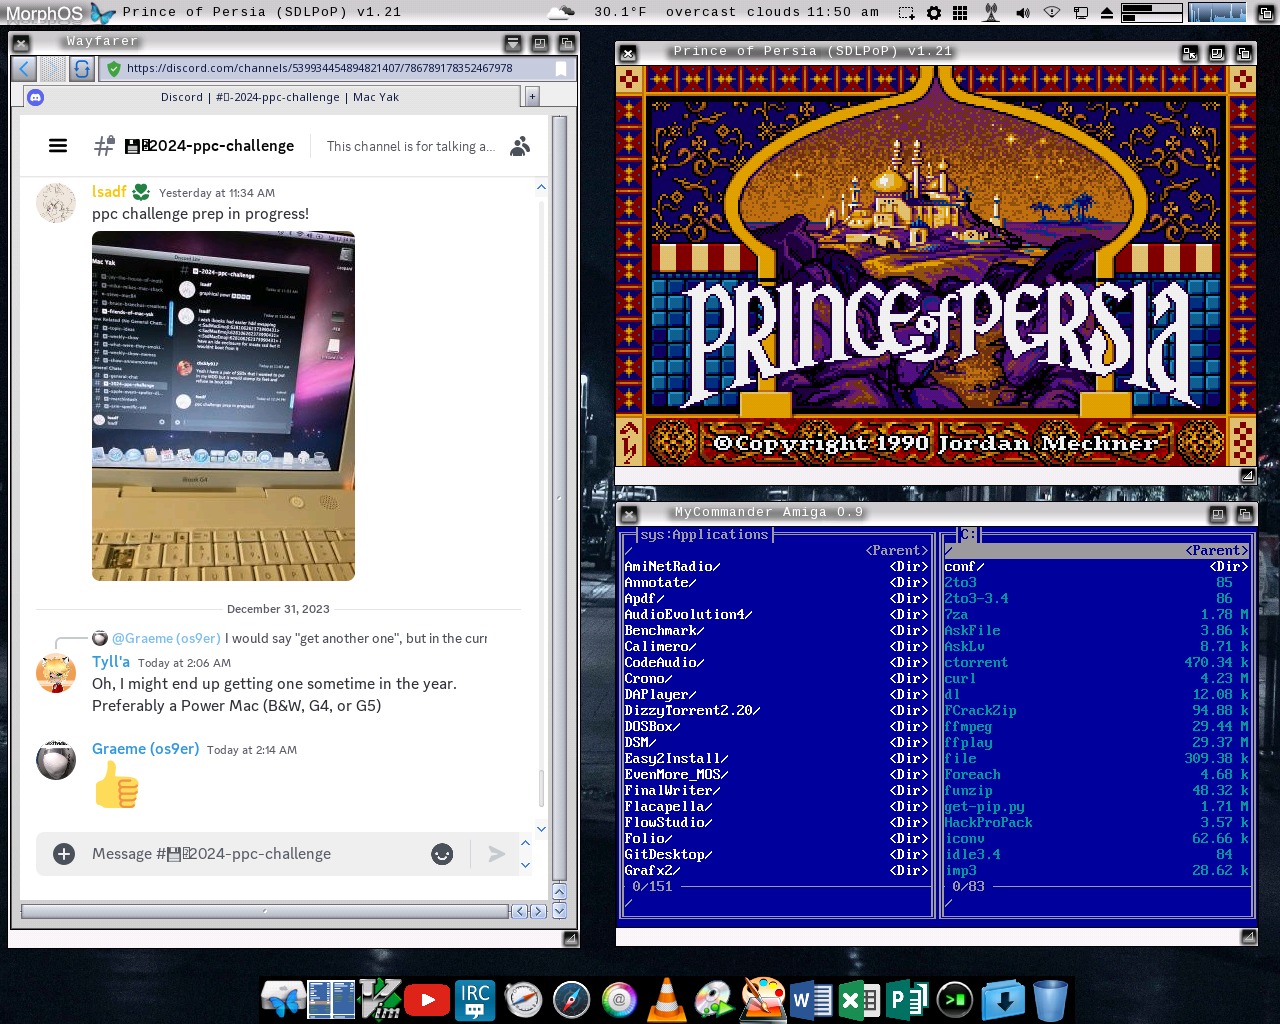Viewport: 1280px width, 1024px height.
Task: Open Microsoft Excel from the dock
Action: click(859, 999)
